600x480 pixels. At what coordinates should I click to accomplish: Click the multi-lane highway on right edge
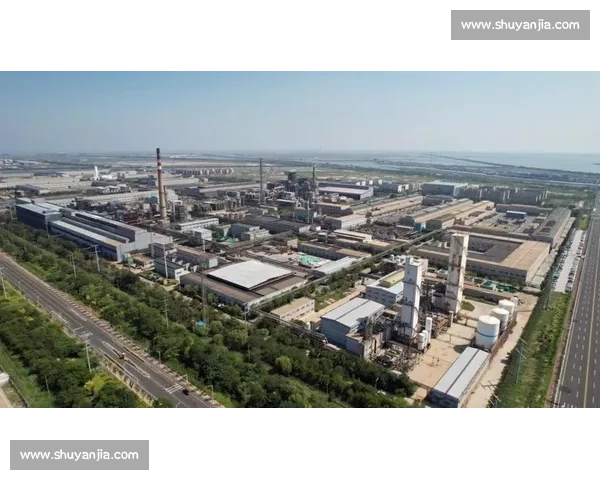(580, 340)
